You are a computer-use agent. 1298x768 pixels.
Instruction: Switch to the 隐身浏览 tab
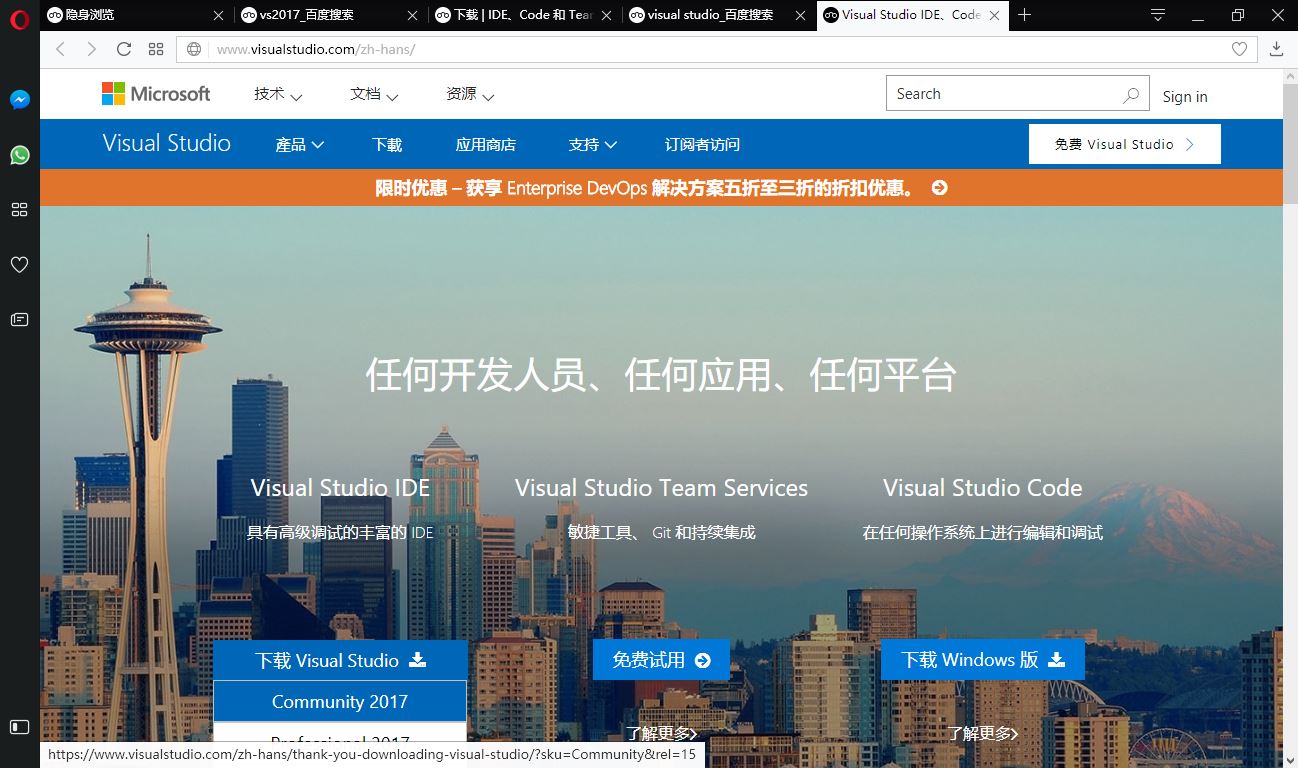[136, 15]
